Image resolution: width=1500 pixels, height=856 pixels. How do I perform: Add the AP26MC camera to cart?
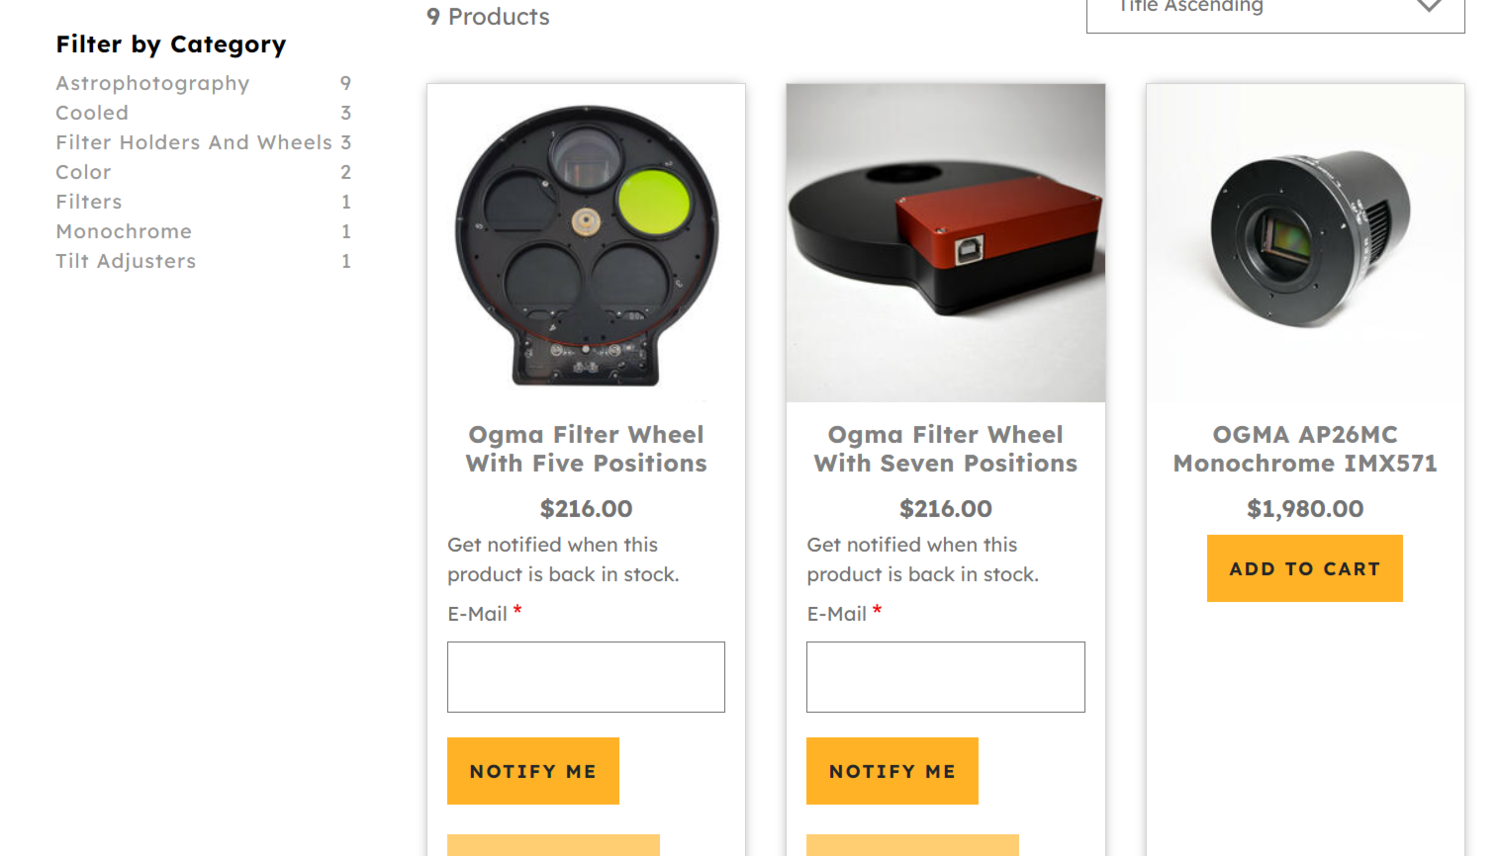[x=1305, y=568]
